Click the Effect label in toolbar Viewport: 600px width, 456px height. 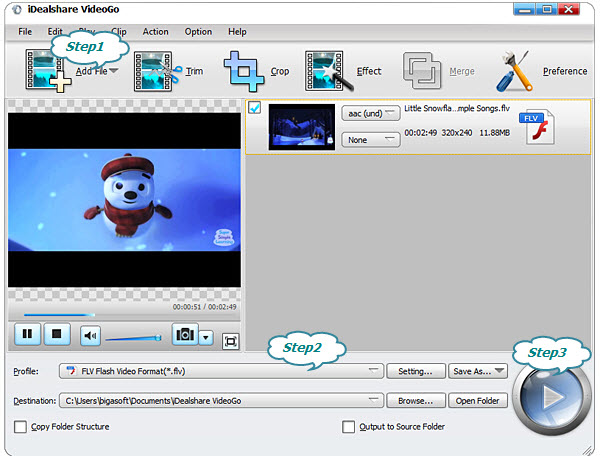point(369,71)
